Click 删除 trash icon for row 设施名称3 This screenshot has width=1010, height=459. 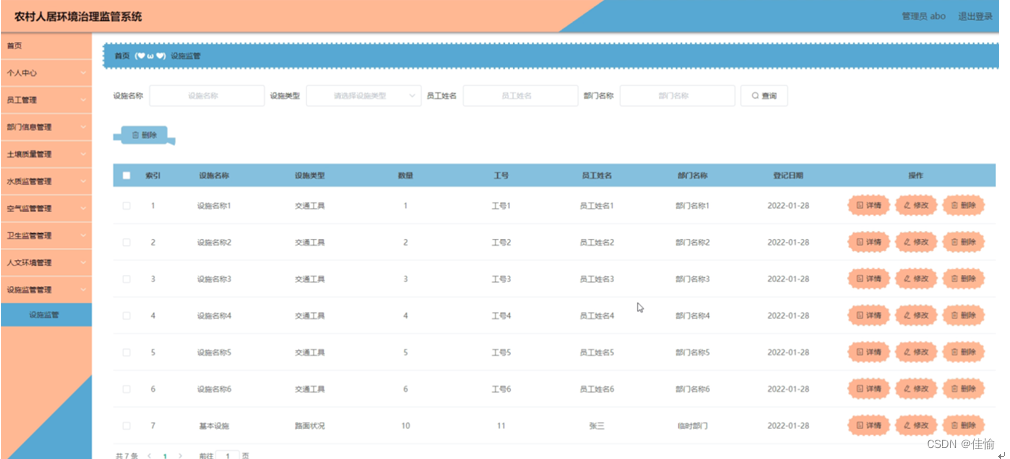pos(955,279)
